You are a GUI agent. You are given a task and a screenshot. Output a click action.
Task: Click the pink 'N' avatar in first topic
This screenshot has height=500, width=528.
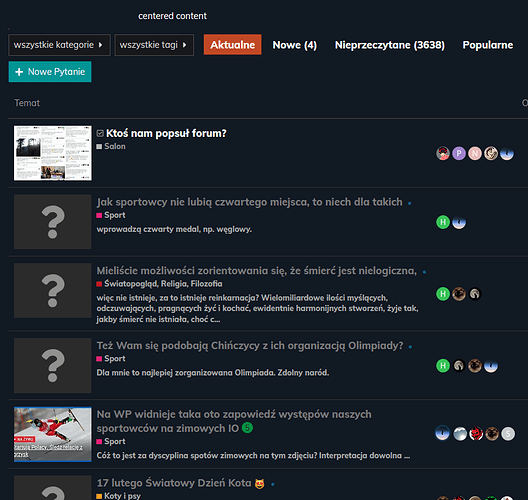coord(475,153)
